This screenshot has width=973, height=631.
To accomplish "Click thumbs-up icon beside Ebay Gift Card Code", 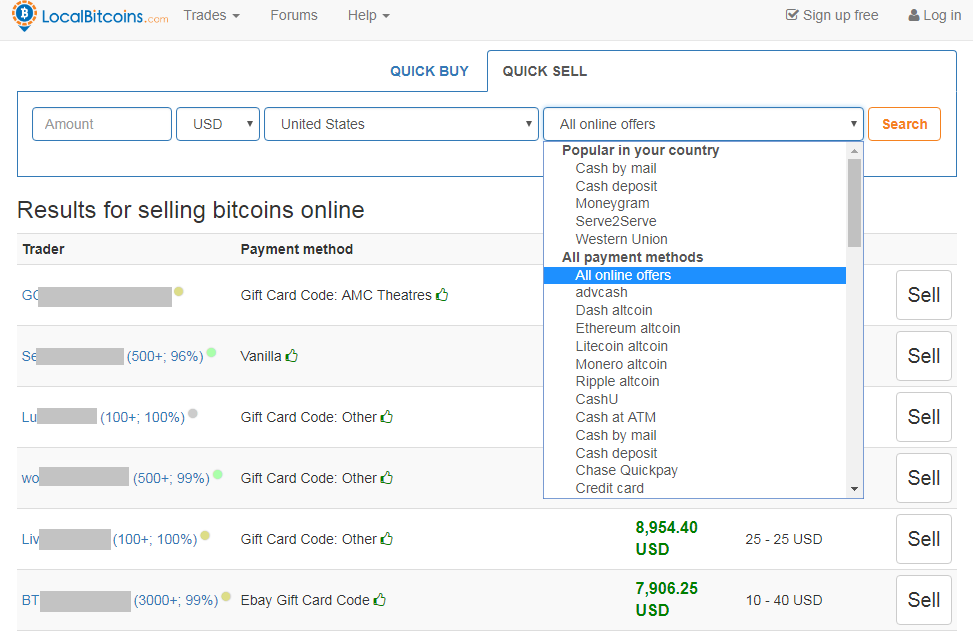I will pos(380,600).
